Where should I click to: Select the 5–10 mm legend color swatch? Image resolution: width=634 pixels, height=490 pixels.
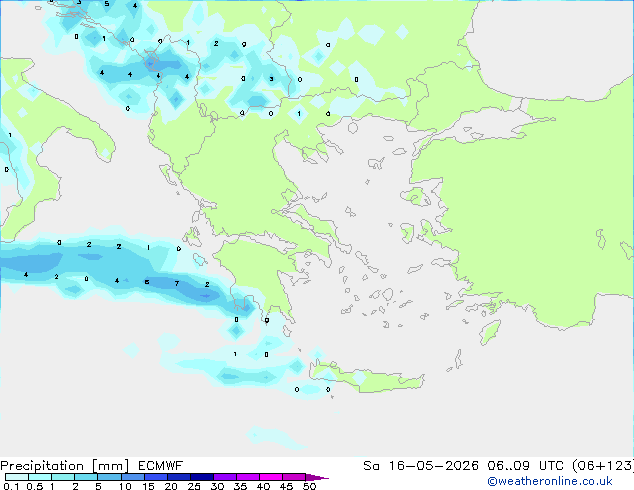click(109, 477)
